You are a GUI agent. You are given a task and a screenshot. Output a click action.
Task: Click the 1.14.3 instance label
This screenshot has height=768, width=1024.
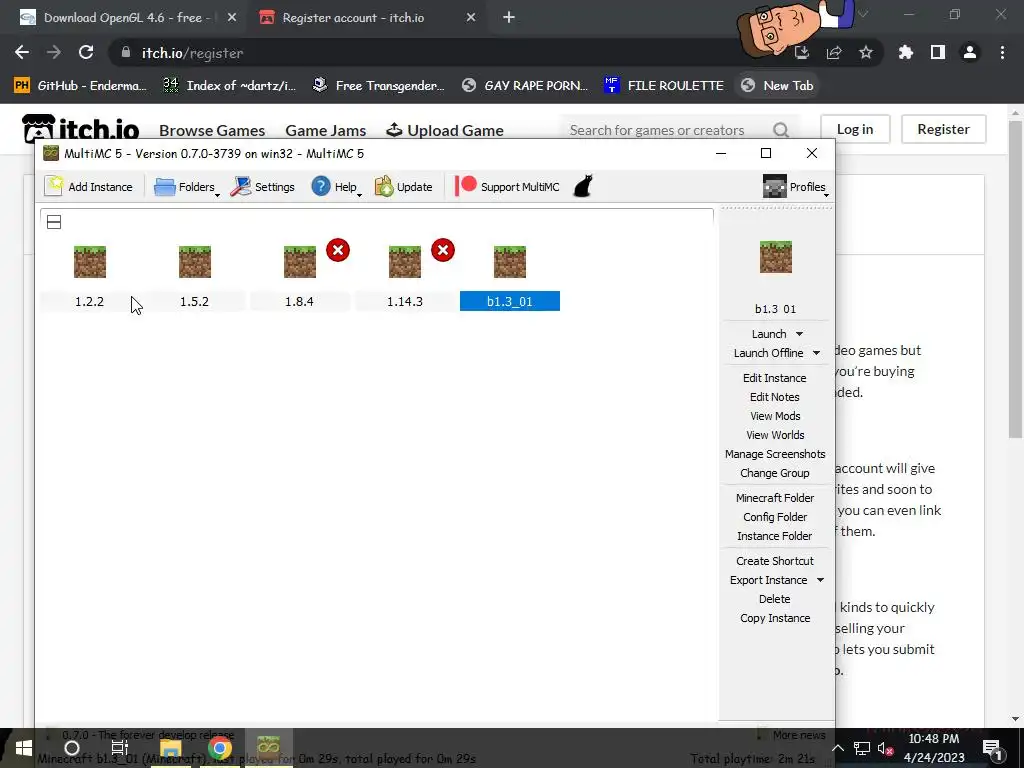[x=405, y=301]
